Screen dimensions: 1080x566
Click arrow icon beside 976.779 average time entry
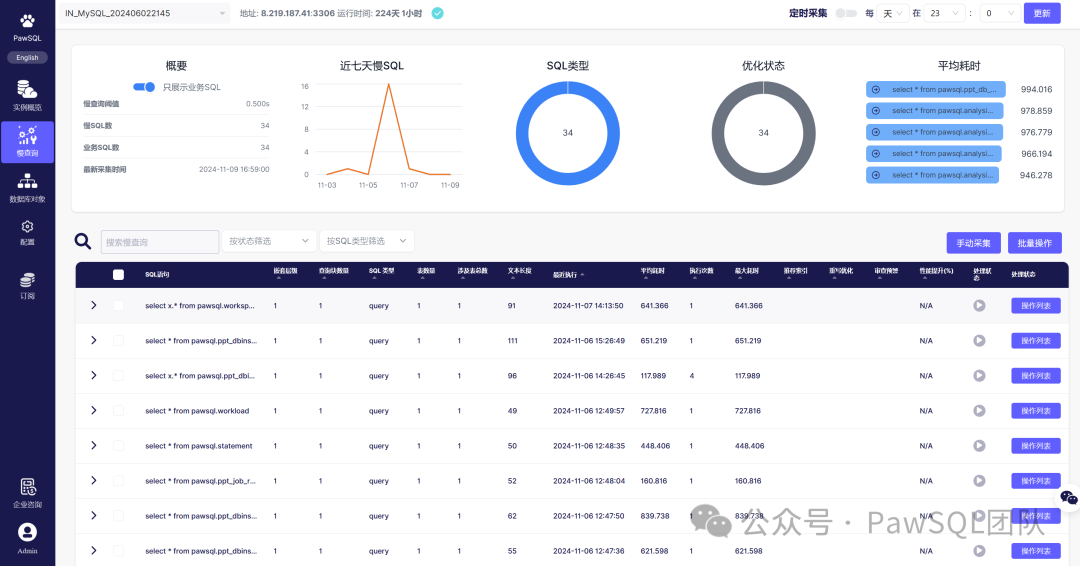coord(876,132)
